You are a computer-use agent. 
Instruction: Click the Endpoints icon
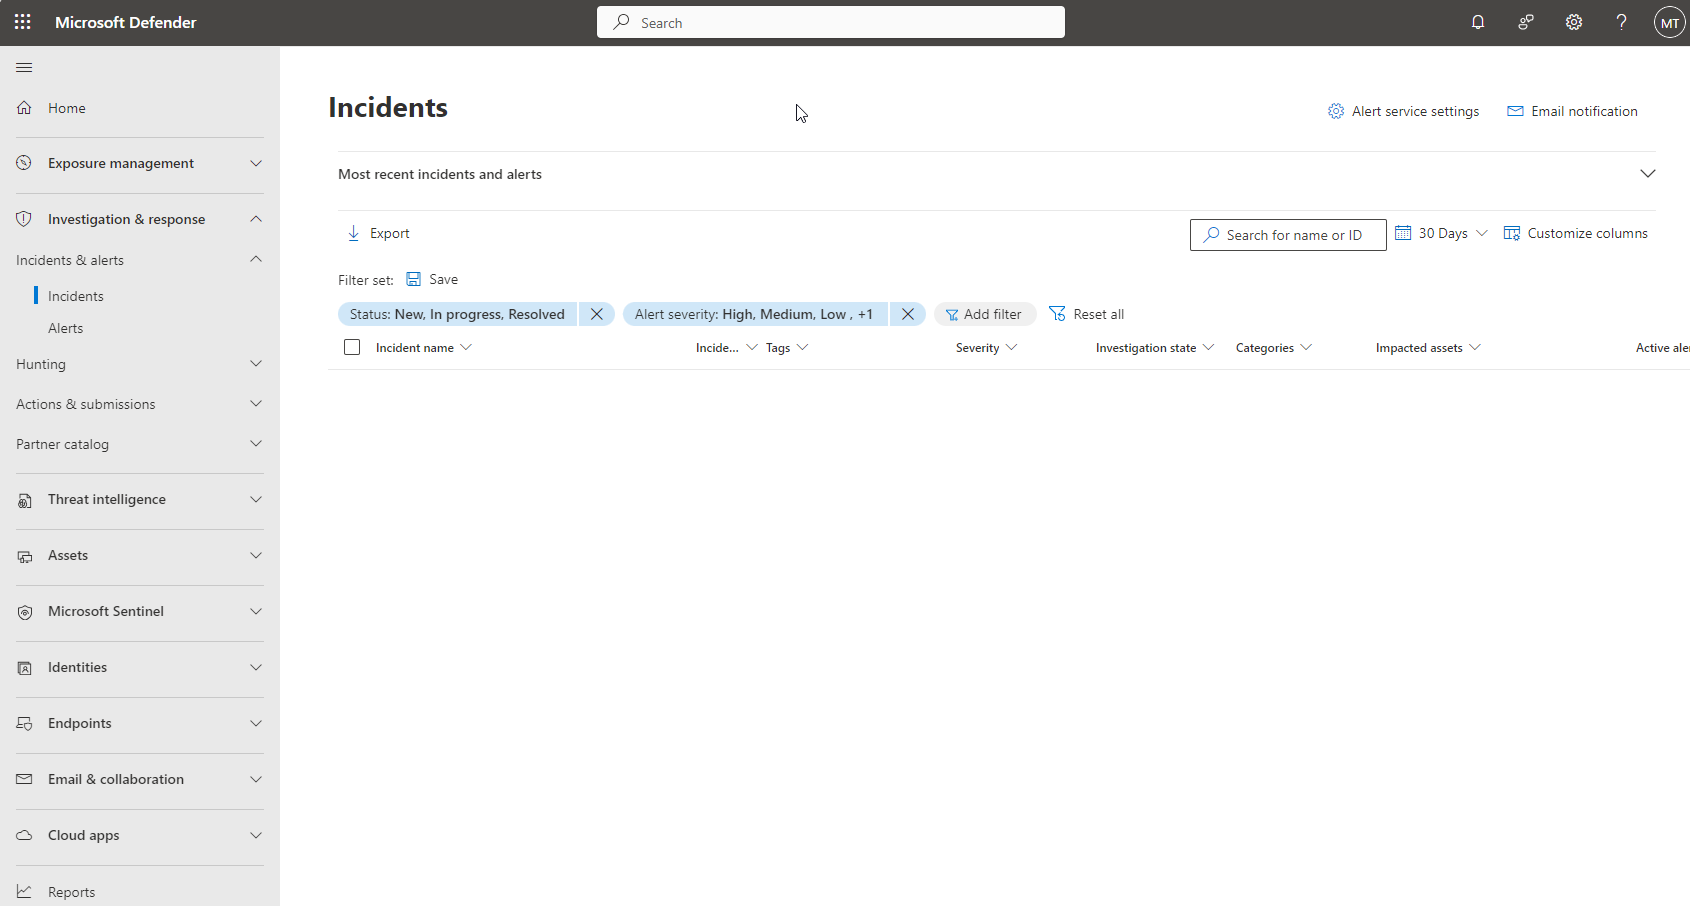(24, 723)
